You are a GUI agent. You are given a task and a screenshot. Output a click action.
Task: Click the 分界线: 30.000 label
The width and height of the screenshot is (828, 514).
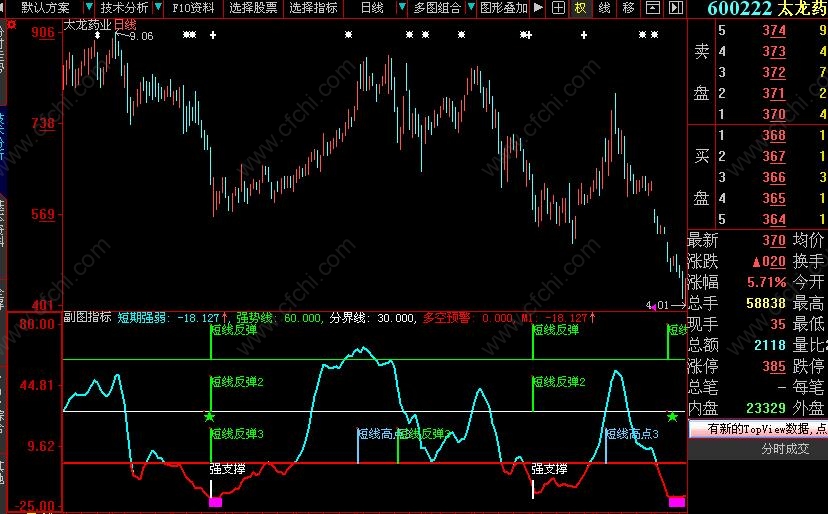point(372,317)
